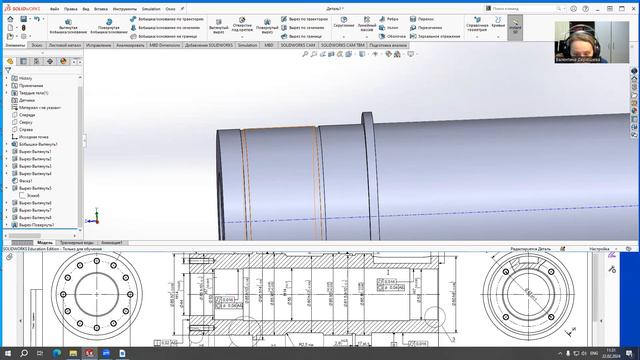Select Extruded Boss/Base tool
This screenshot has width=640, height=360.
68,26
